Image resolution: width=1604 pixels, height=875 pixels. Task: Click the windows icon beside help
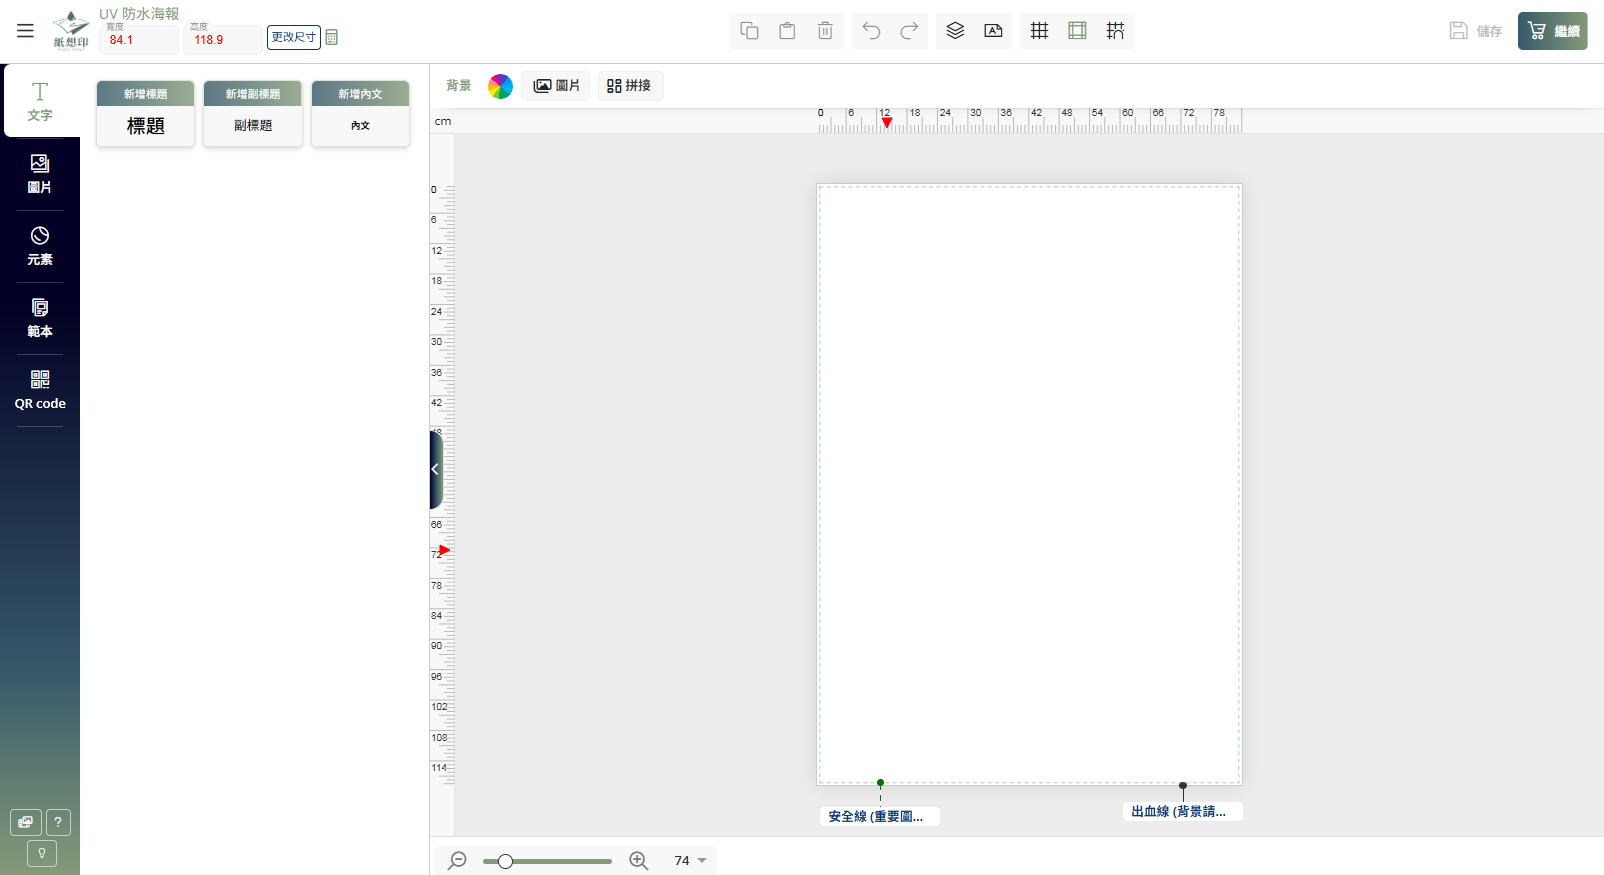pos(26,822)
